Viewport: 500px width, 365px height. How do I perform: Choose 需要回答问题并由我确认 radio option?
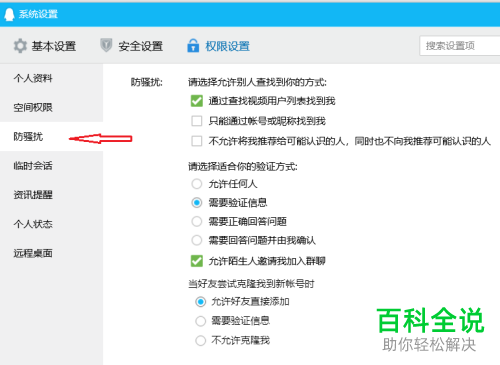197,240
